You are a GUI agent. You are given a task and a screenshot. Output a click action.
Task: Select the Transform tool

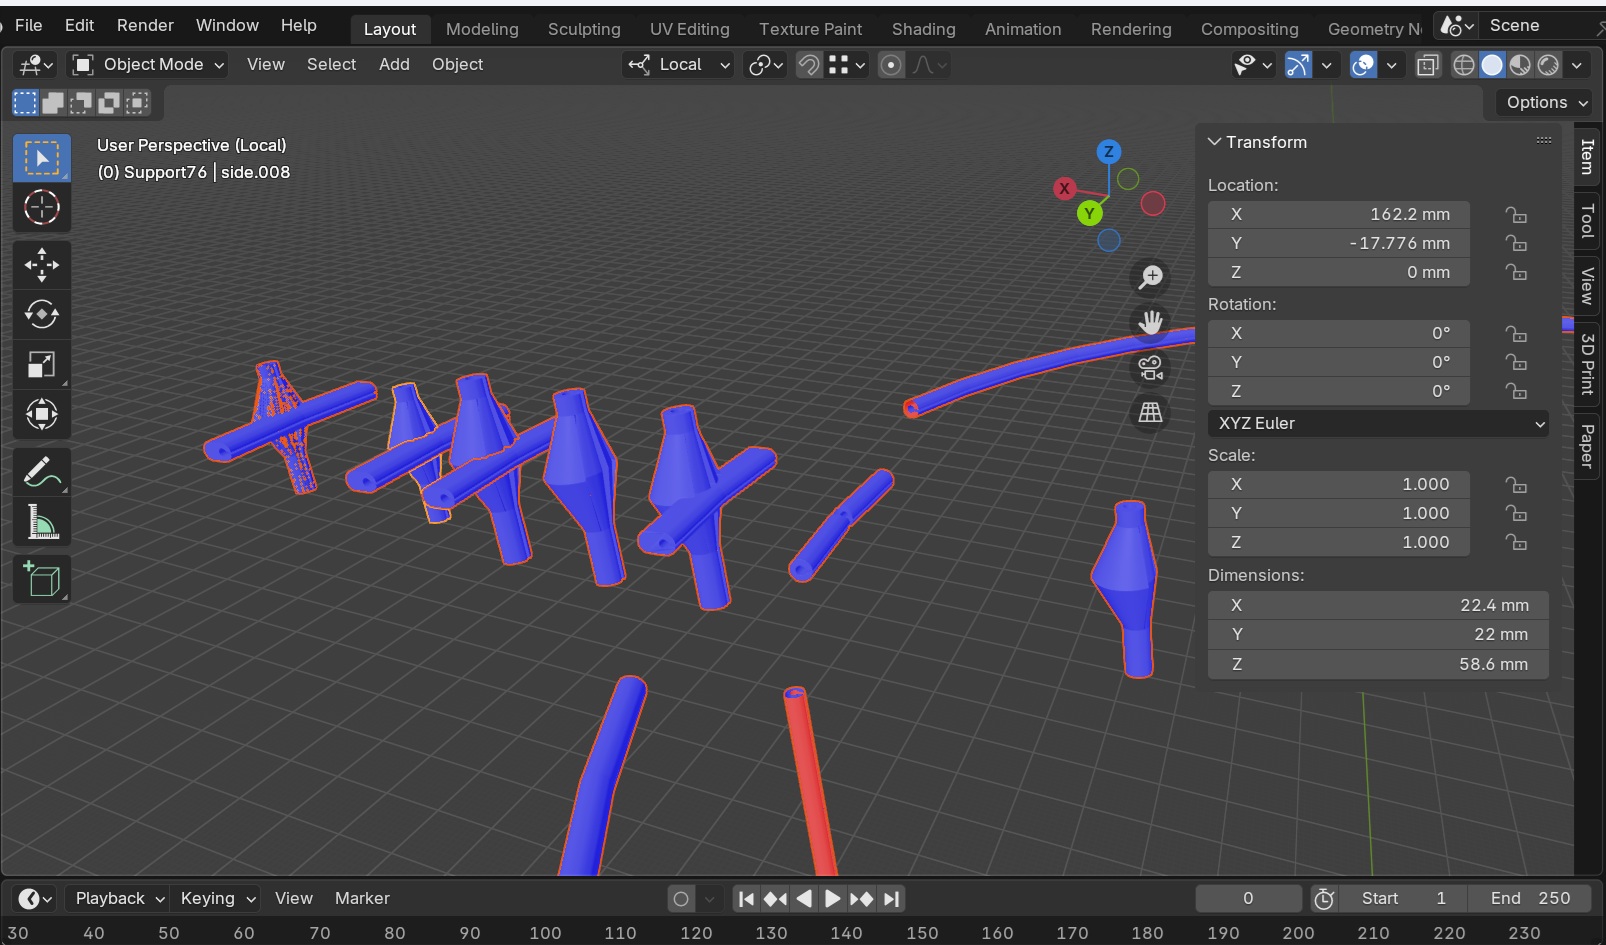pos(41,415)
